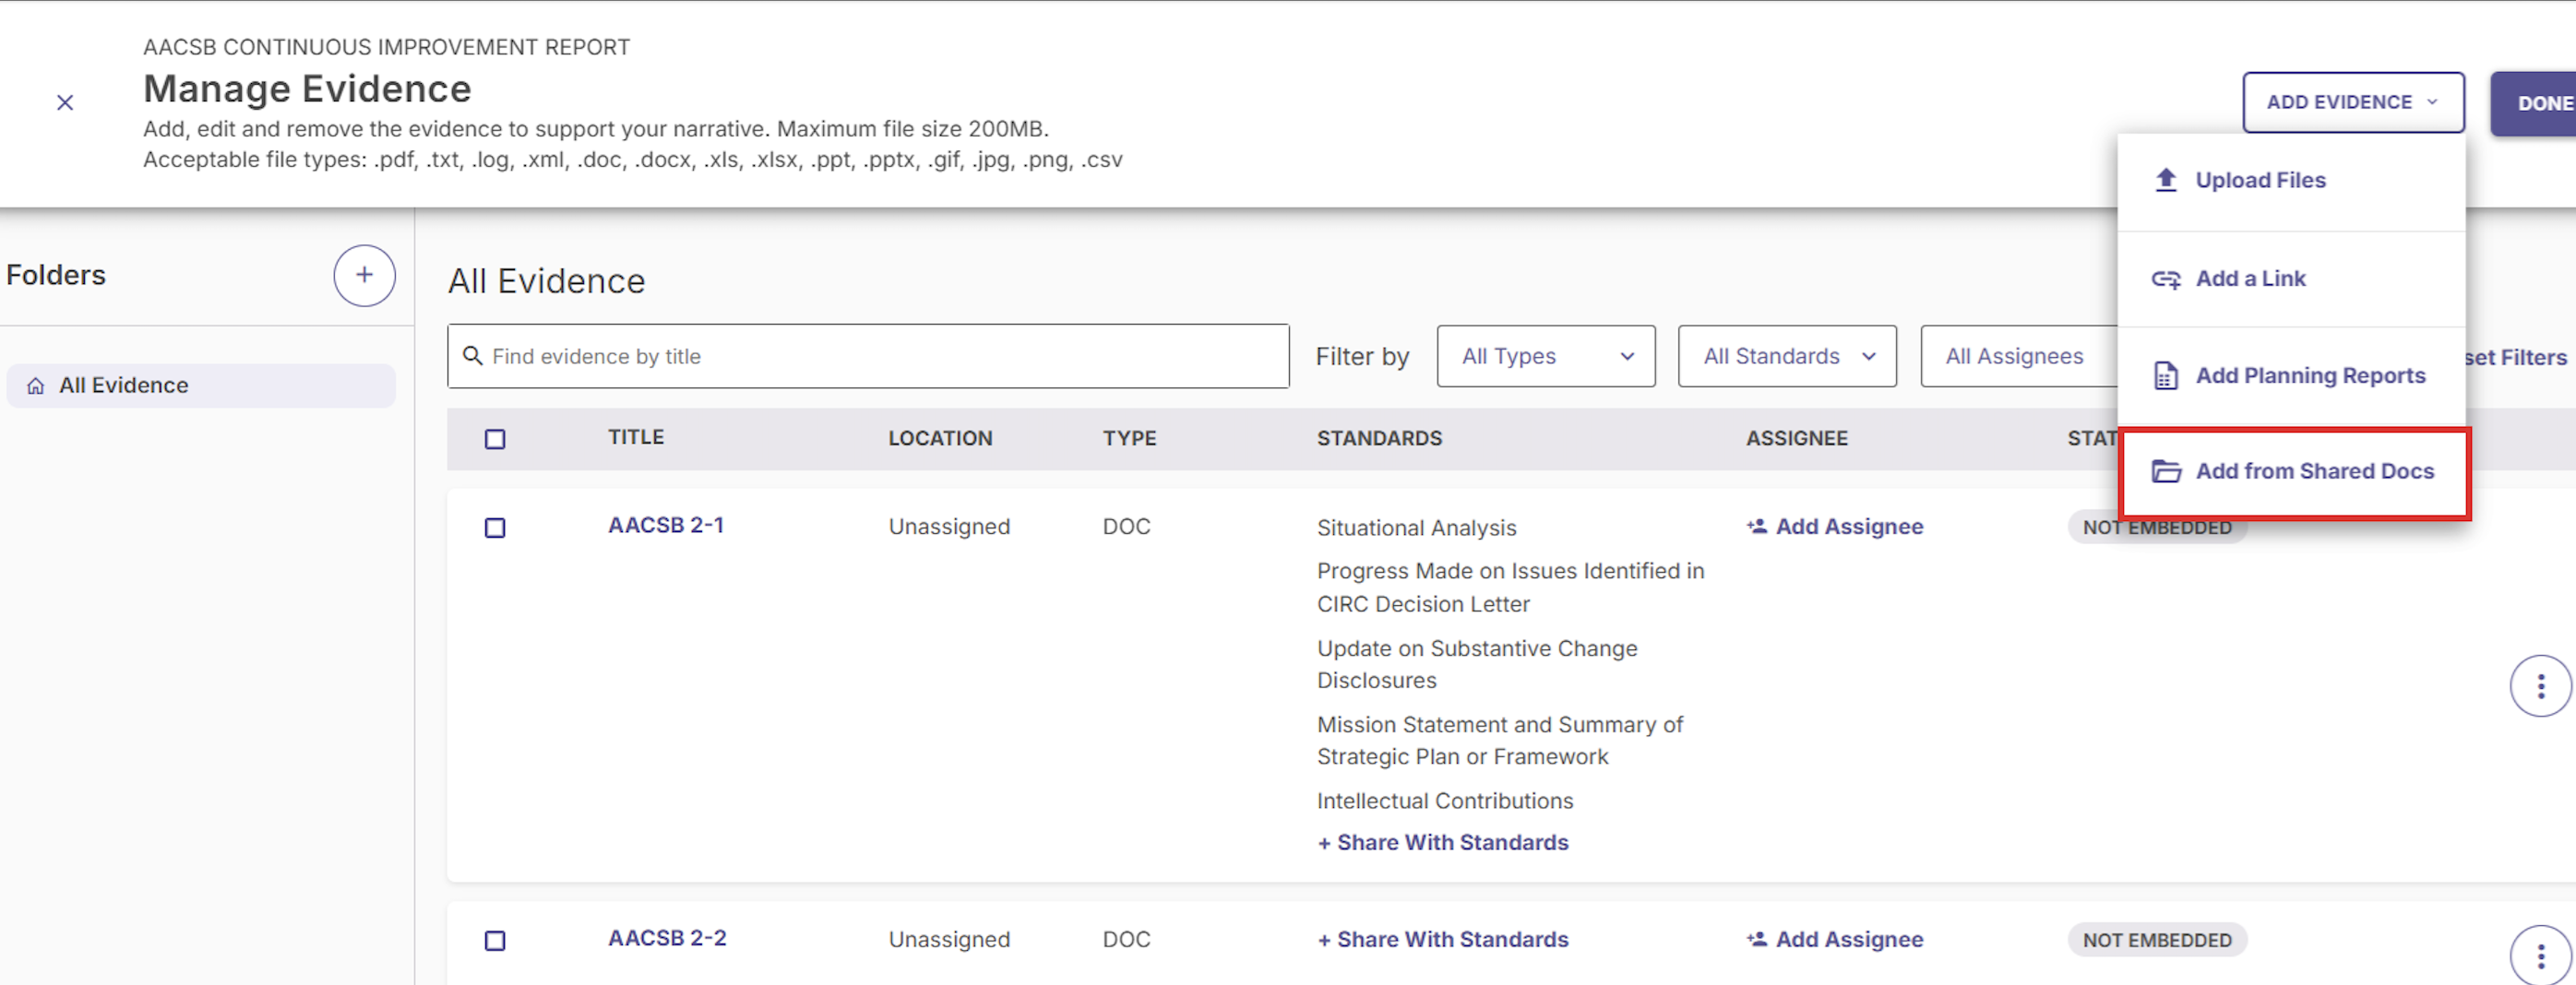Open the All Standards filter
Viewport: 2576px width, 985px height.
[x=1787, y=356]
